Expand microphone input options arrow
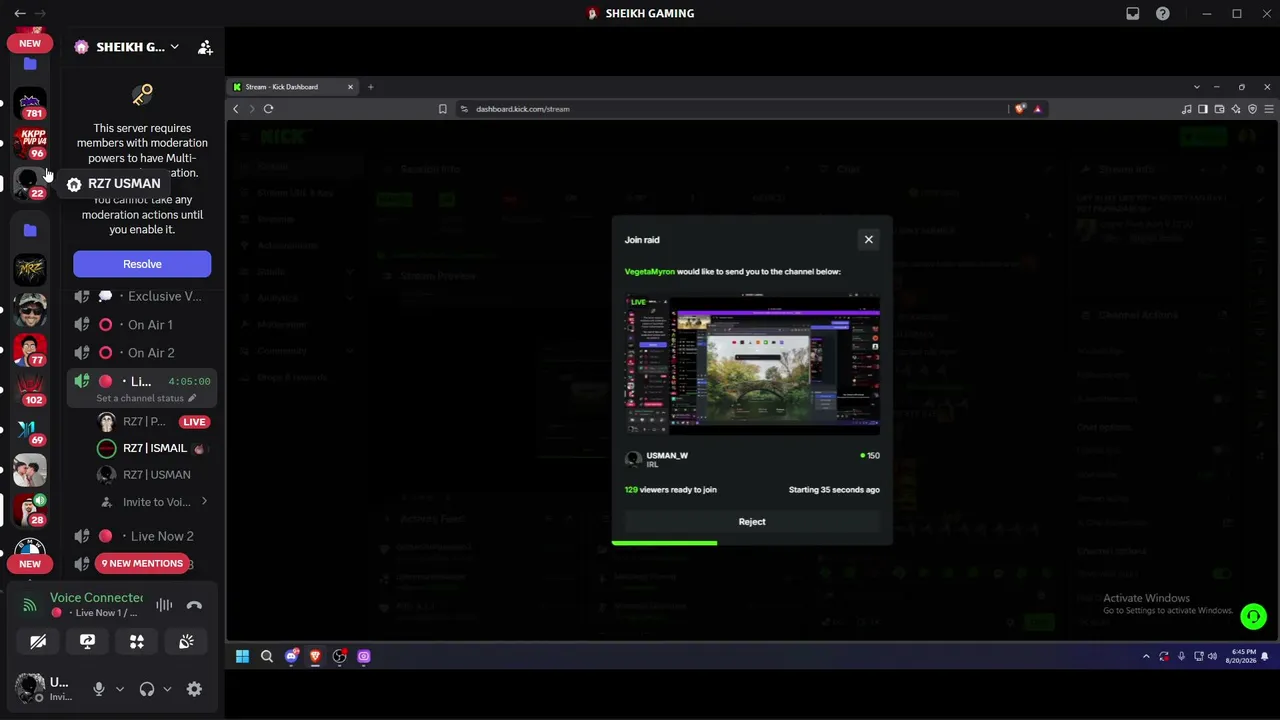This screenshot has height=720, width=1280. click(120, 689)
